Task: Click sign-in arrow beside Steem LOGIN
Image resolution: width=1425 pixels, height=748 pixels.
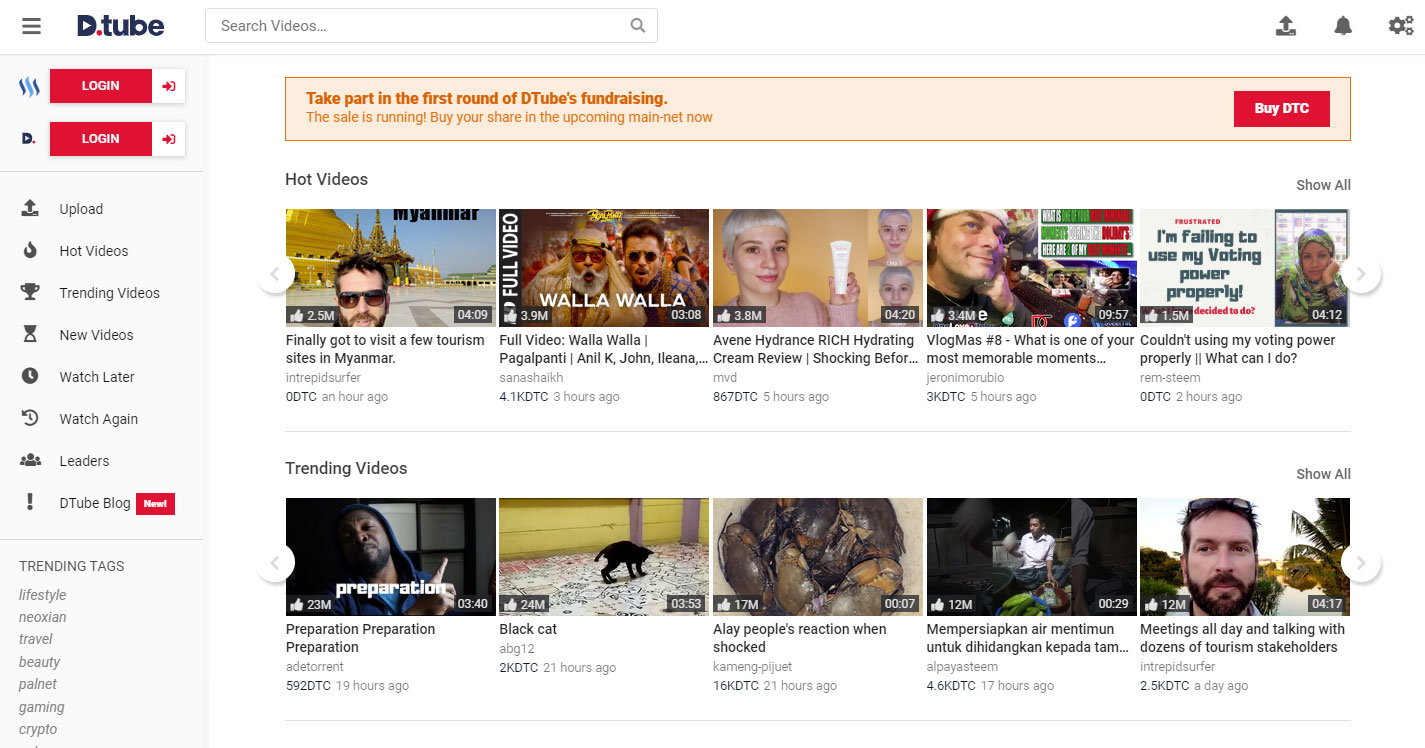Action: (x=169, y=86)
